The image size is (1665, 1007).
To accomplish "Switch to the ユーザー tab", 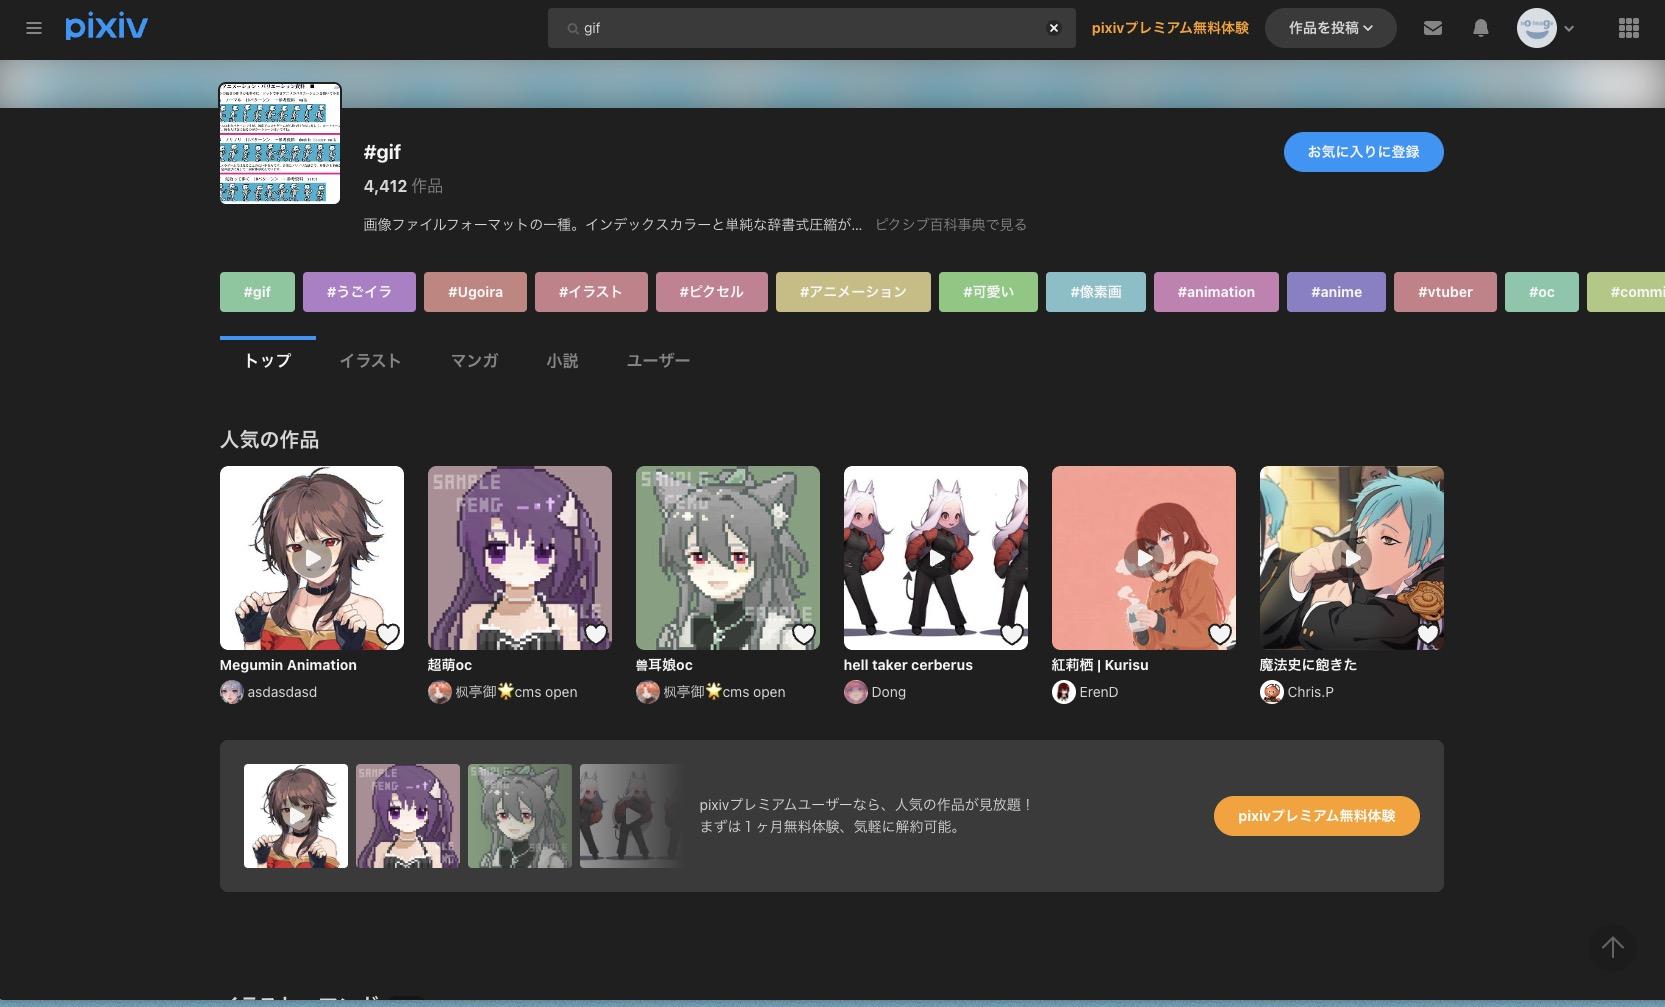I will click(658, 360).
